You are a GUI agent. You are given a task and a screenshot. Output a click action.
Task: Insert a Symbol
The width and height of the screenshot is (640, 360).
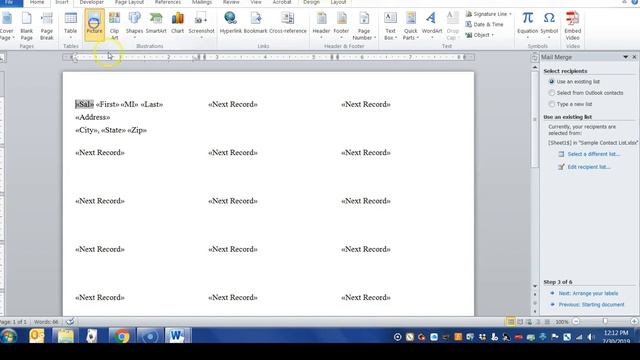pos(549,25)
